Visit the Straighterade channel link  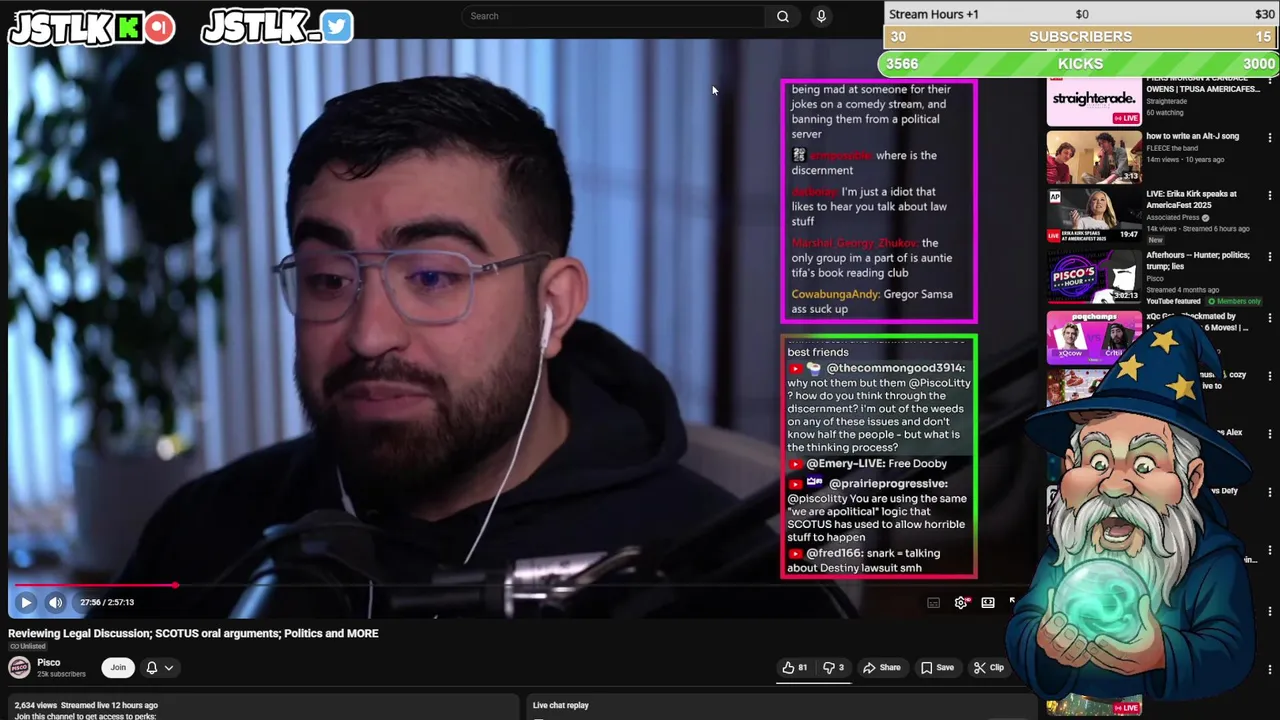tap(1166, 101)
